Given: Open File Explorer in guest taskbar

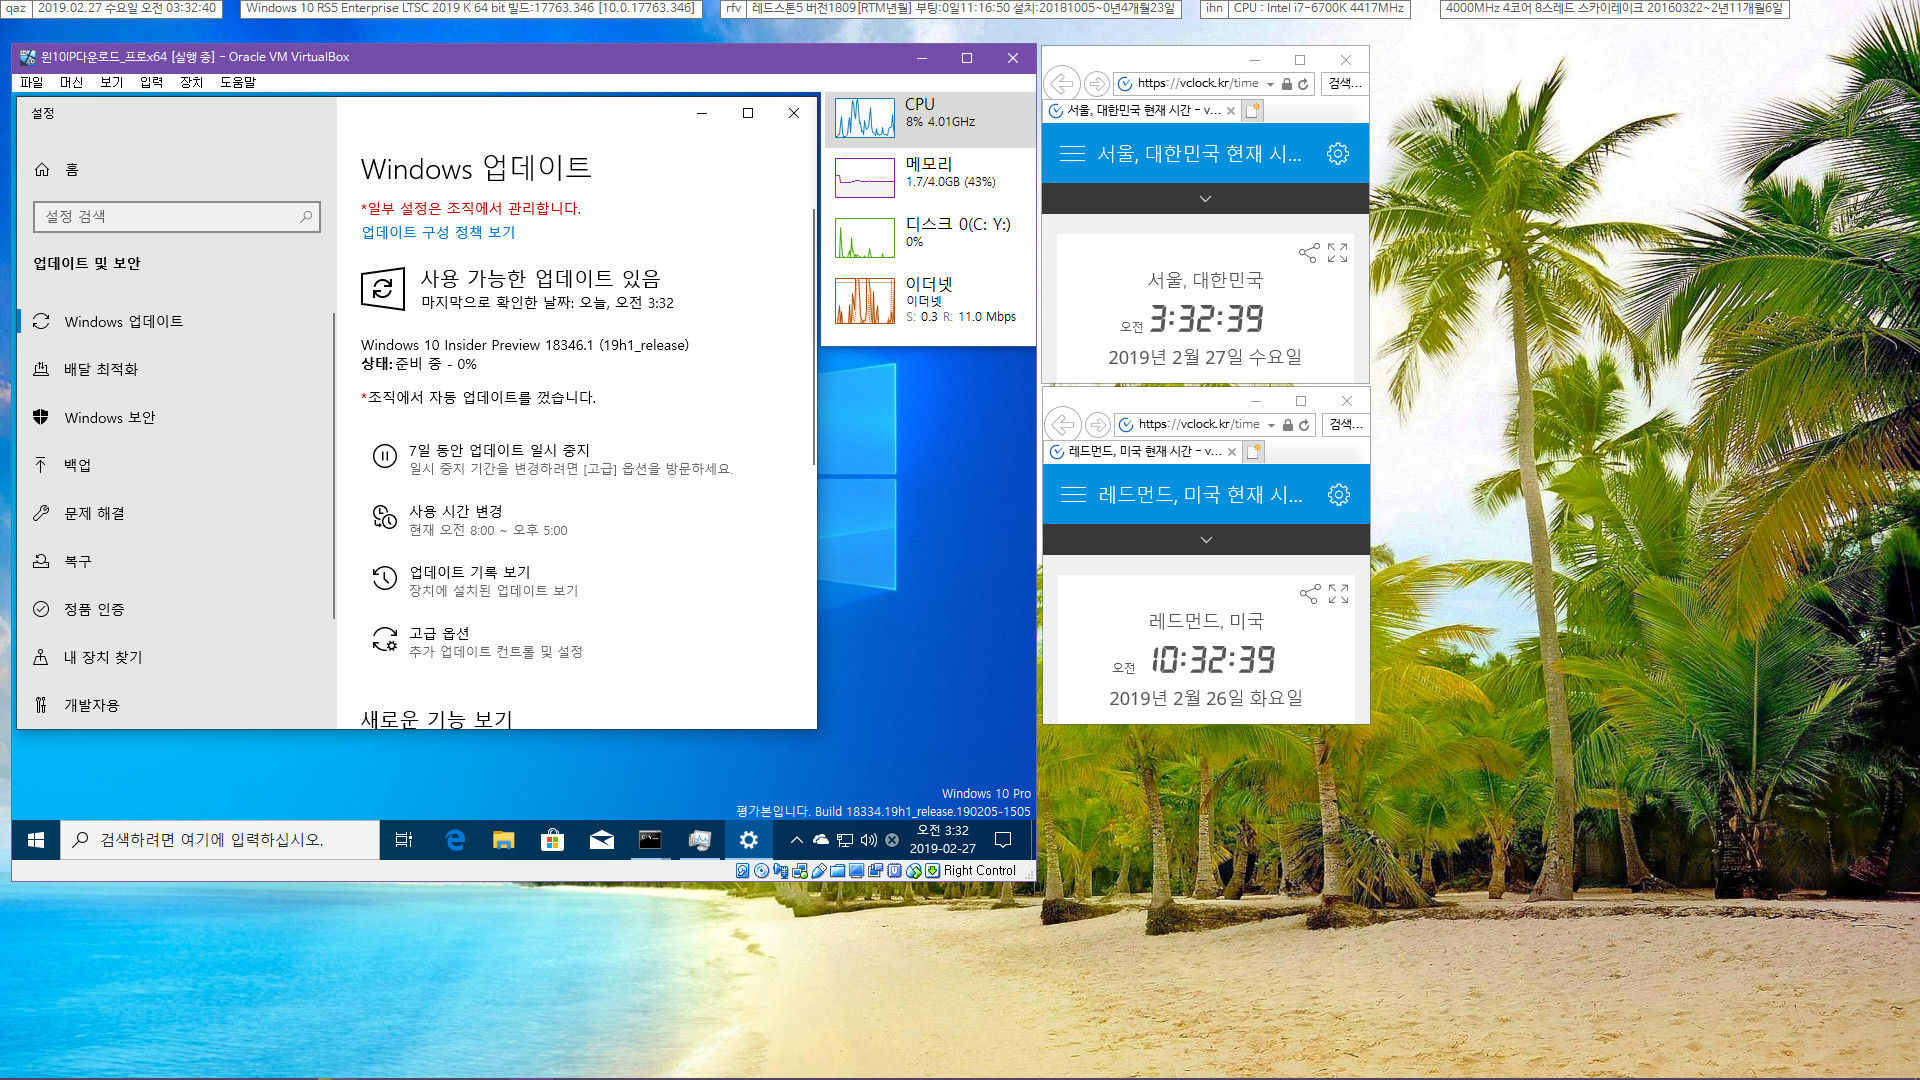Looking at the screenshot, I should [503, 840].
